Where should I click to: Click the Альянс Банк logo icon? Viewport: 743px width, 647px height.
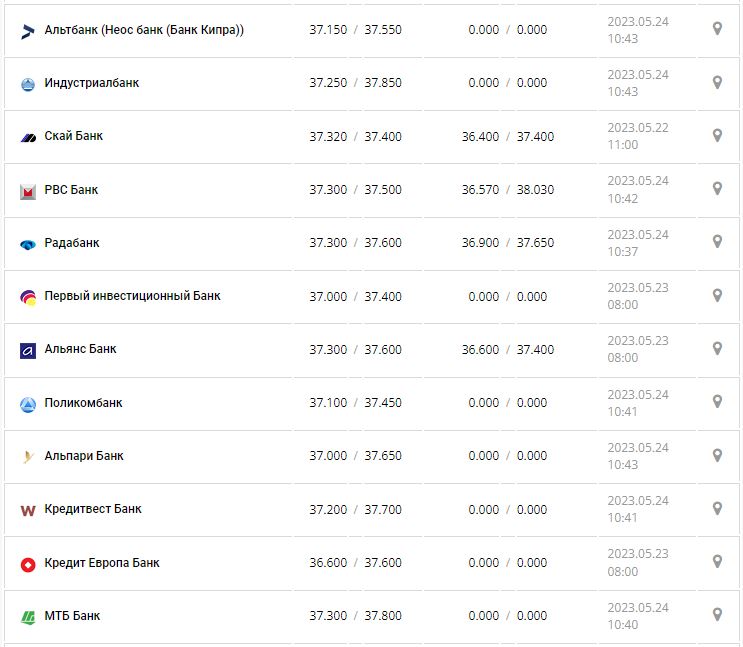[28, 350]
